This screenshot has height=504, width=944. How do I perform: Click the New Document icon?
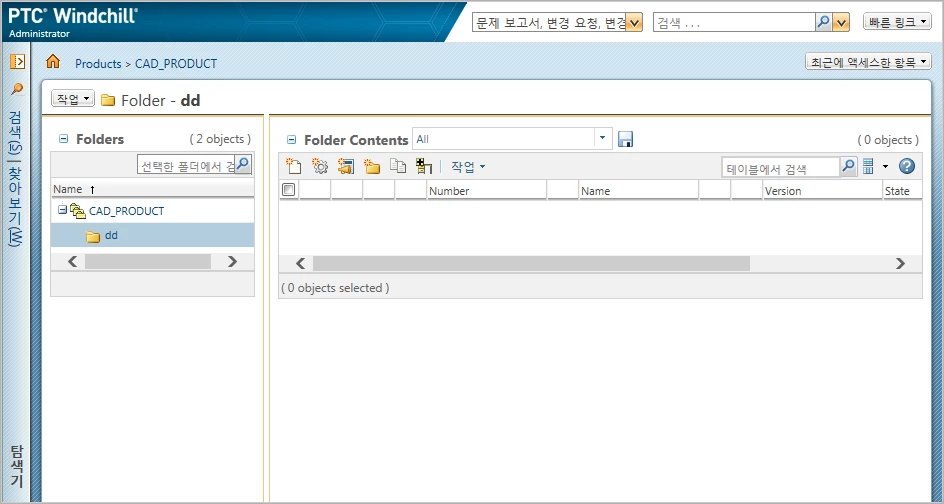tap(293, 166)
